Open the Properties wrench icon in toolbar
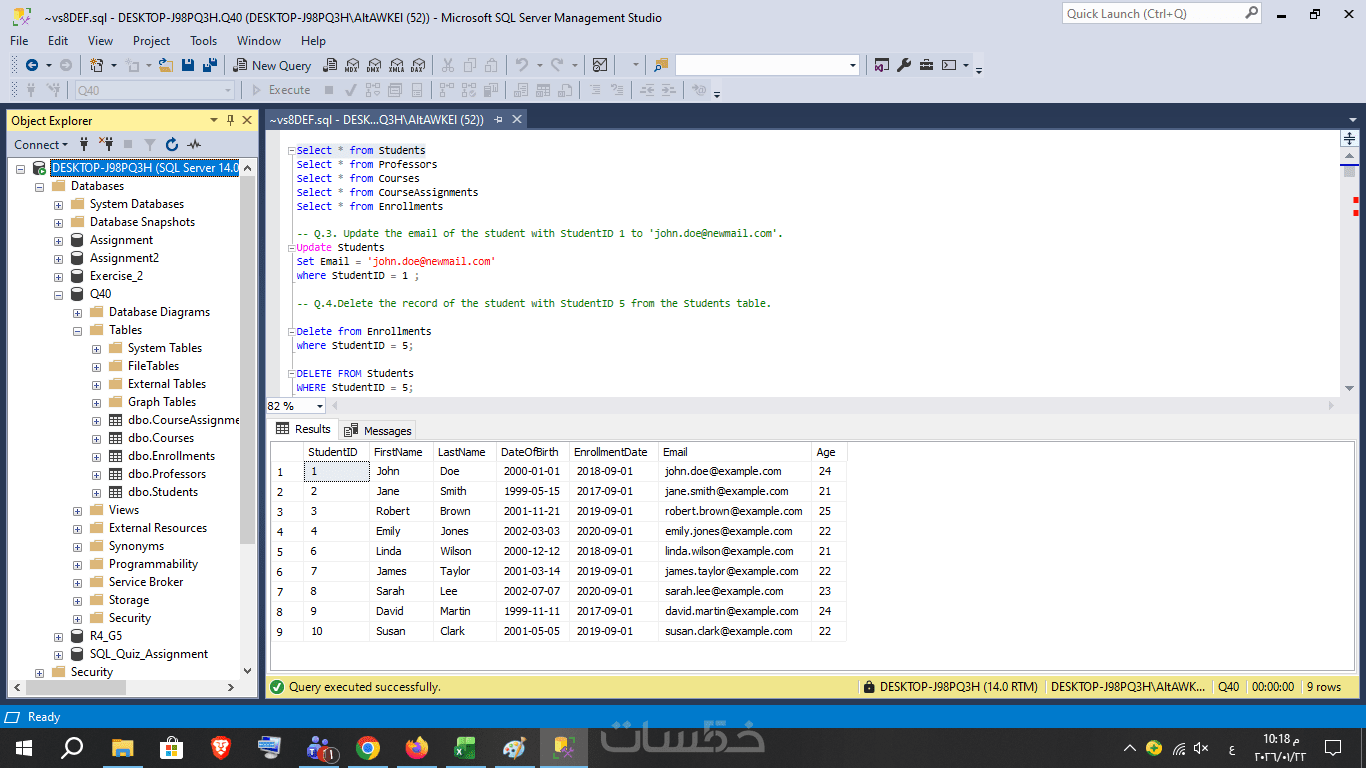The height and width of the screenshot is (768, 1366). coord(904,65)
